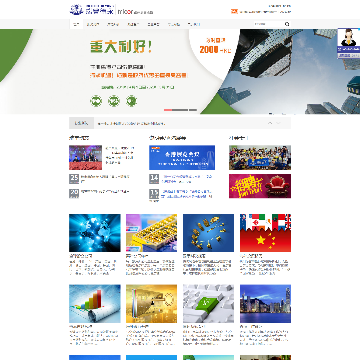This screenshot has width=360, height=360.
Task: Open the glowing blue world map thumbnail
Action: click(95, 233)
